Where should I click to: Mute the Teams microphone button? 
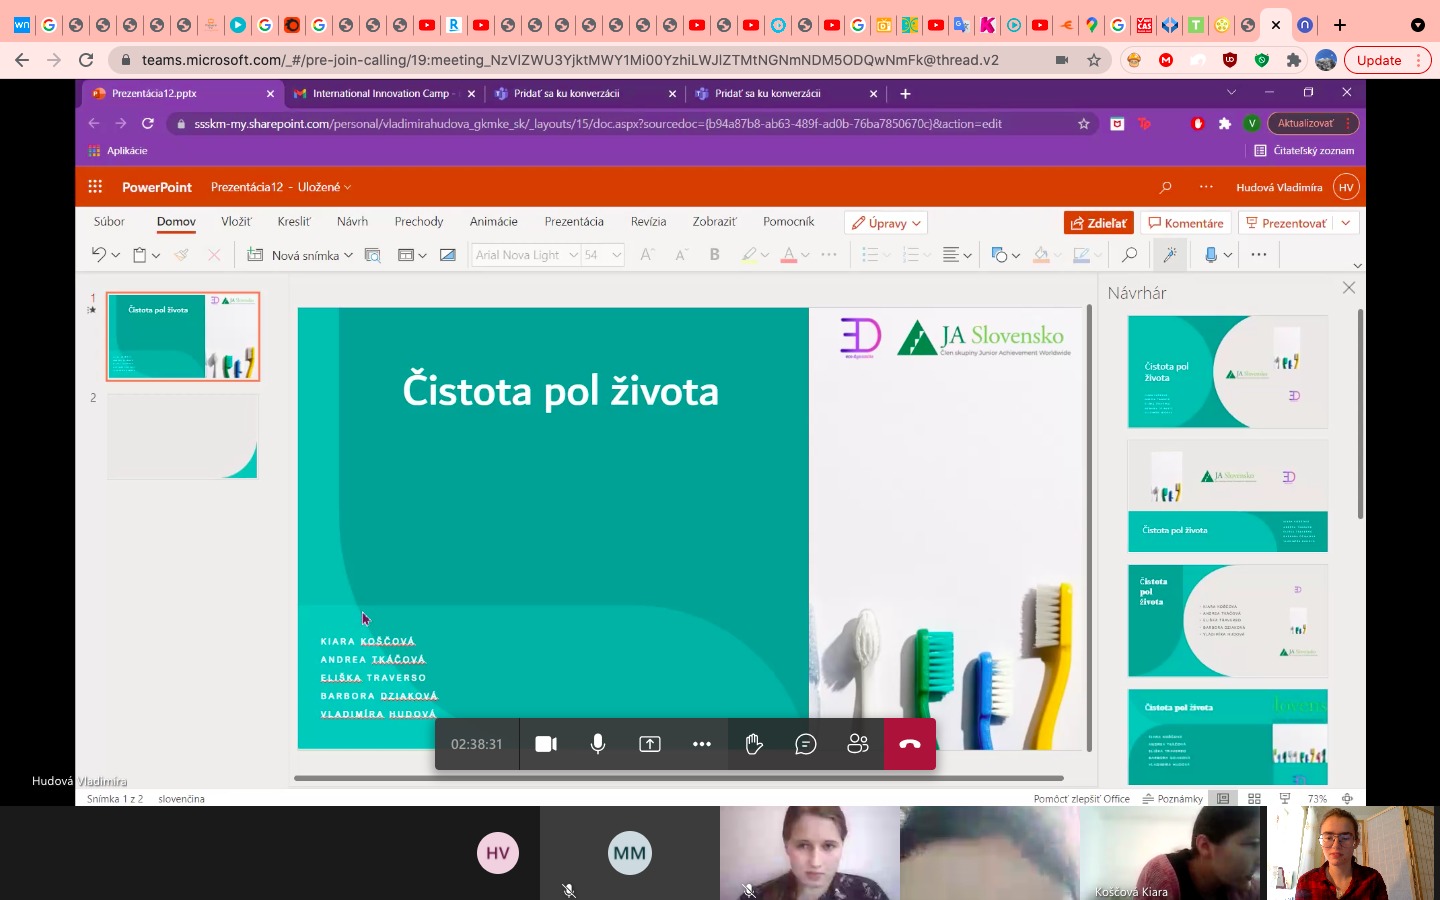pos(598,744)
